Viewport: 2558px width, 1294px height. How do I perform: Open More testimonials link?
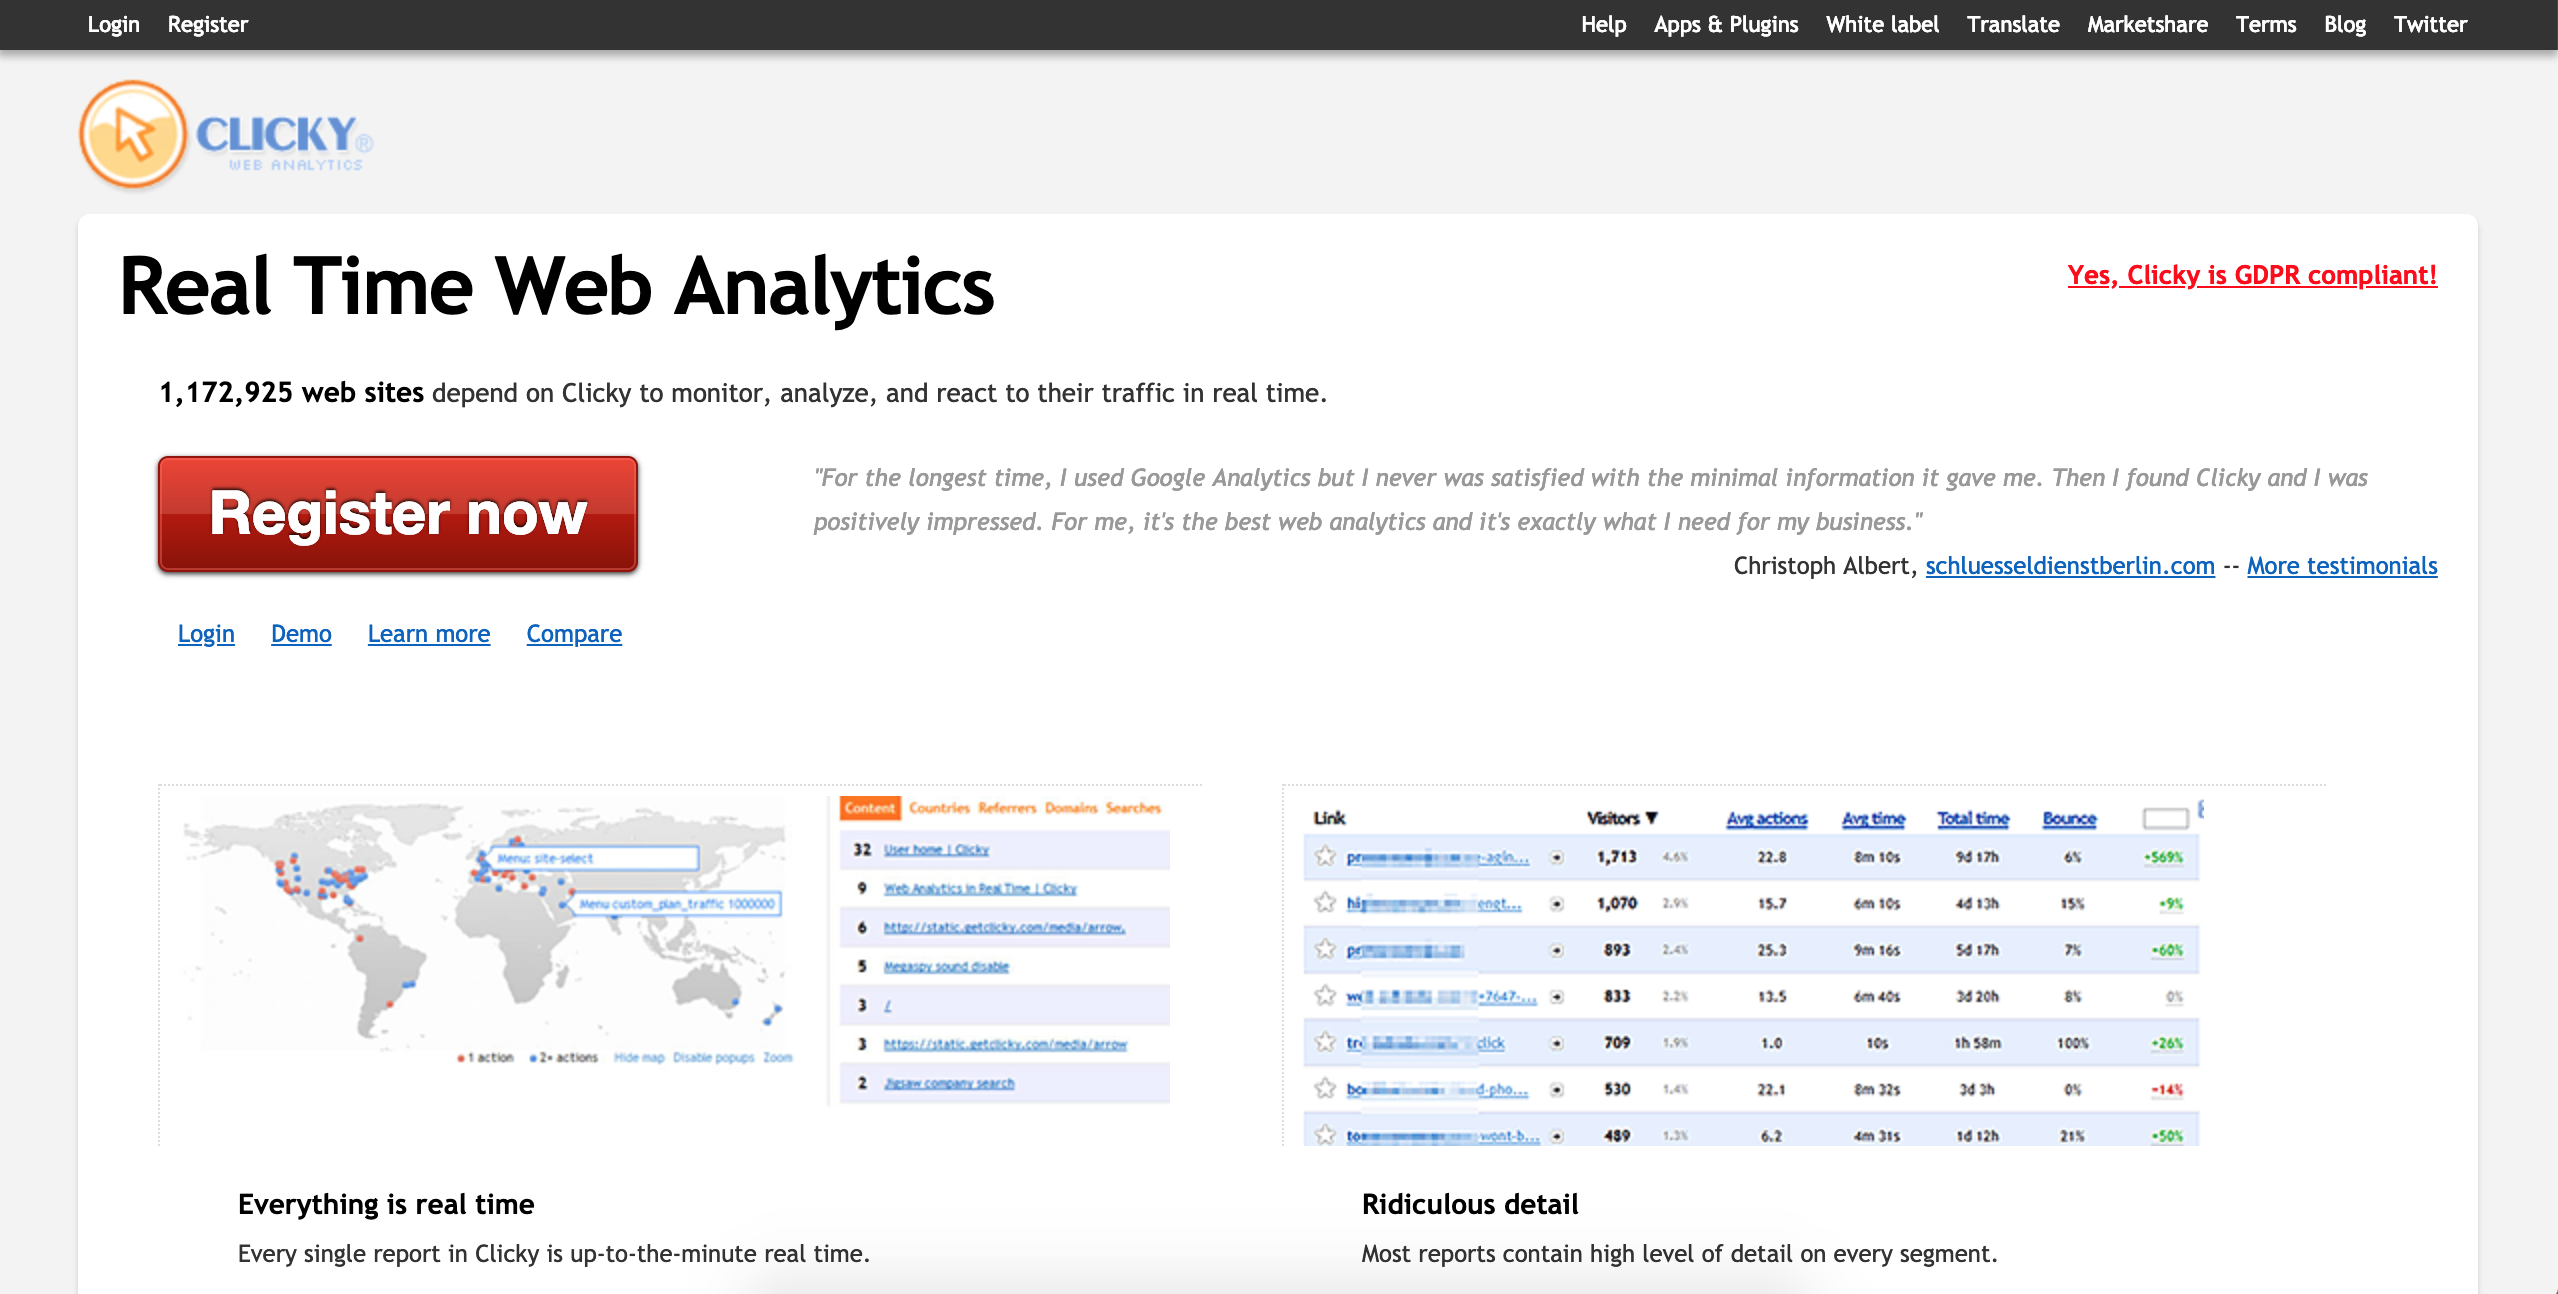pos(2342,566)
